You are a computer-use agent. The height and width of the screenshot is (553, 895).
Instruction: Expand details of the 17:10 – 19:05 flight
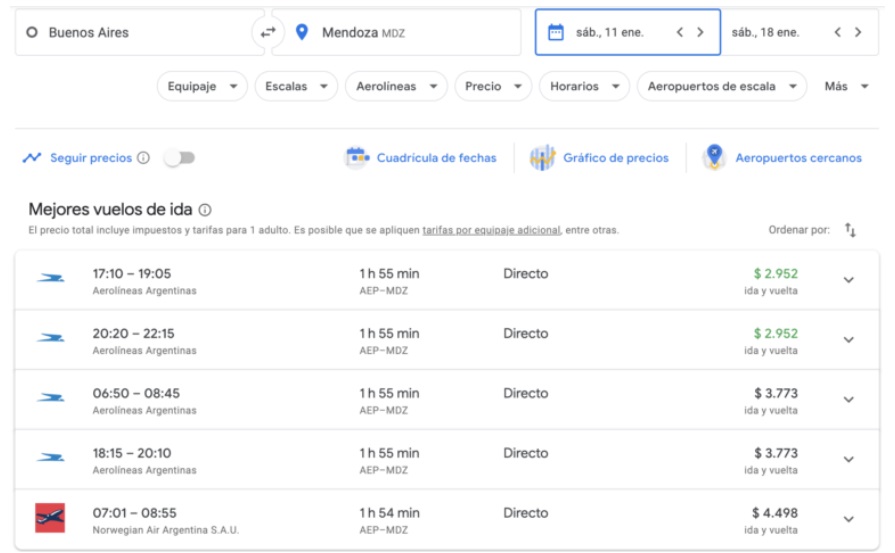849,280
